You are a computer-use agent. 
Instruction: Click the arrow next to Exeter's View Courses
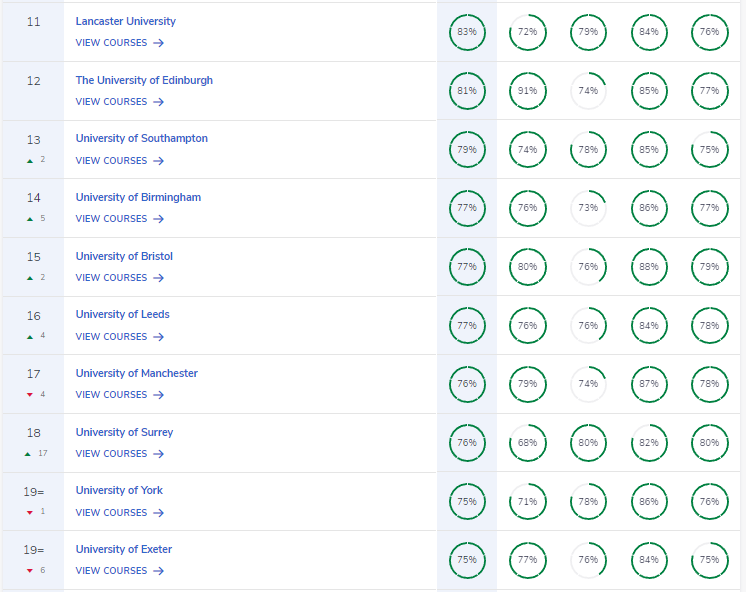pyautogui.click(x=159, y=571)
